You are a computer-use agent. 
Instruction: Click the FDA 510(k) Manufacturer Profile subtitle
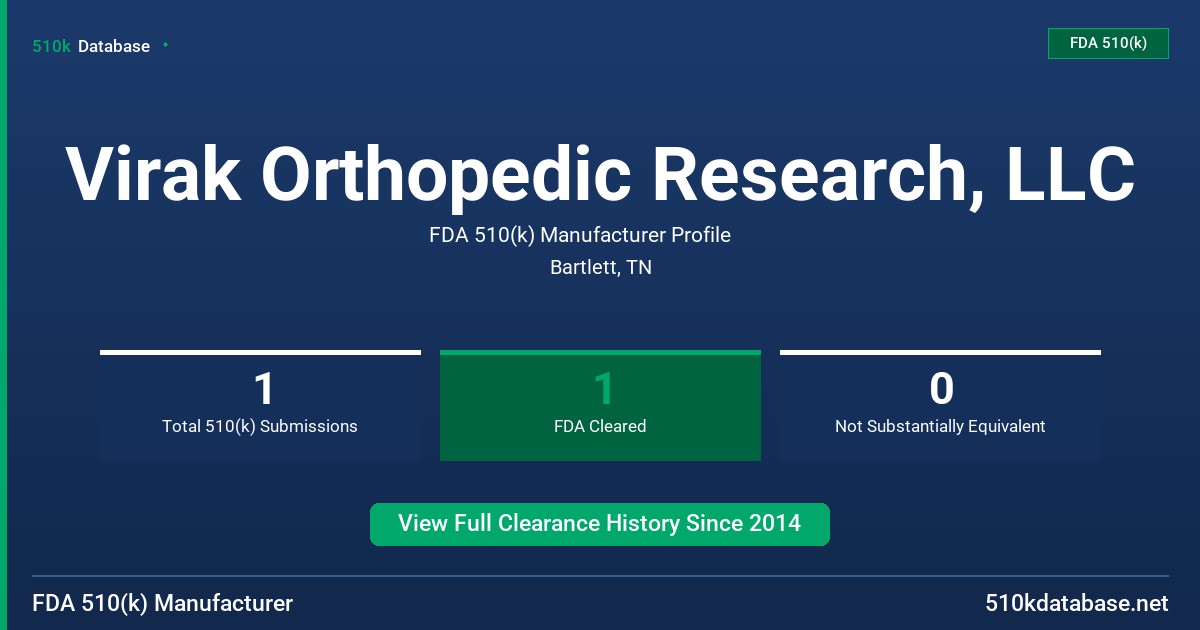click(x=580, y=235)
